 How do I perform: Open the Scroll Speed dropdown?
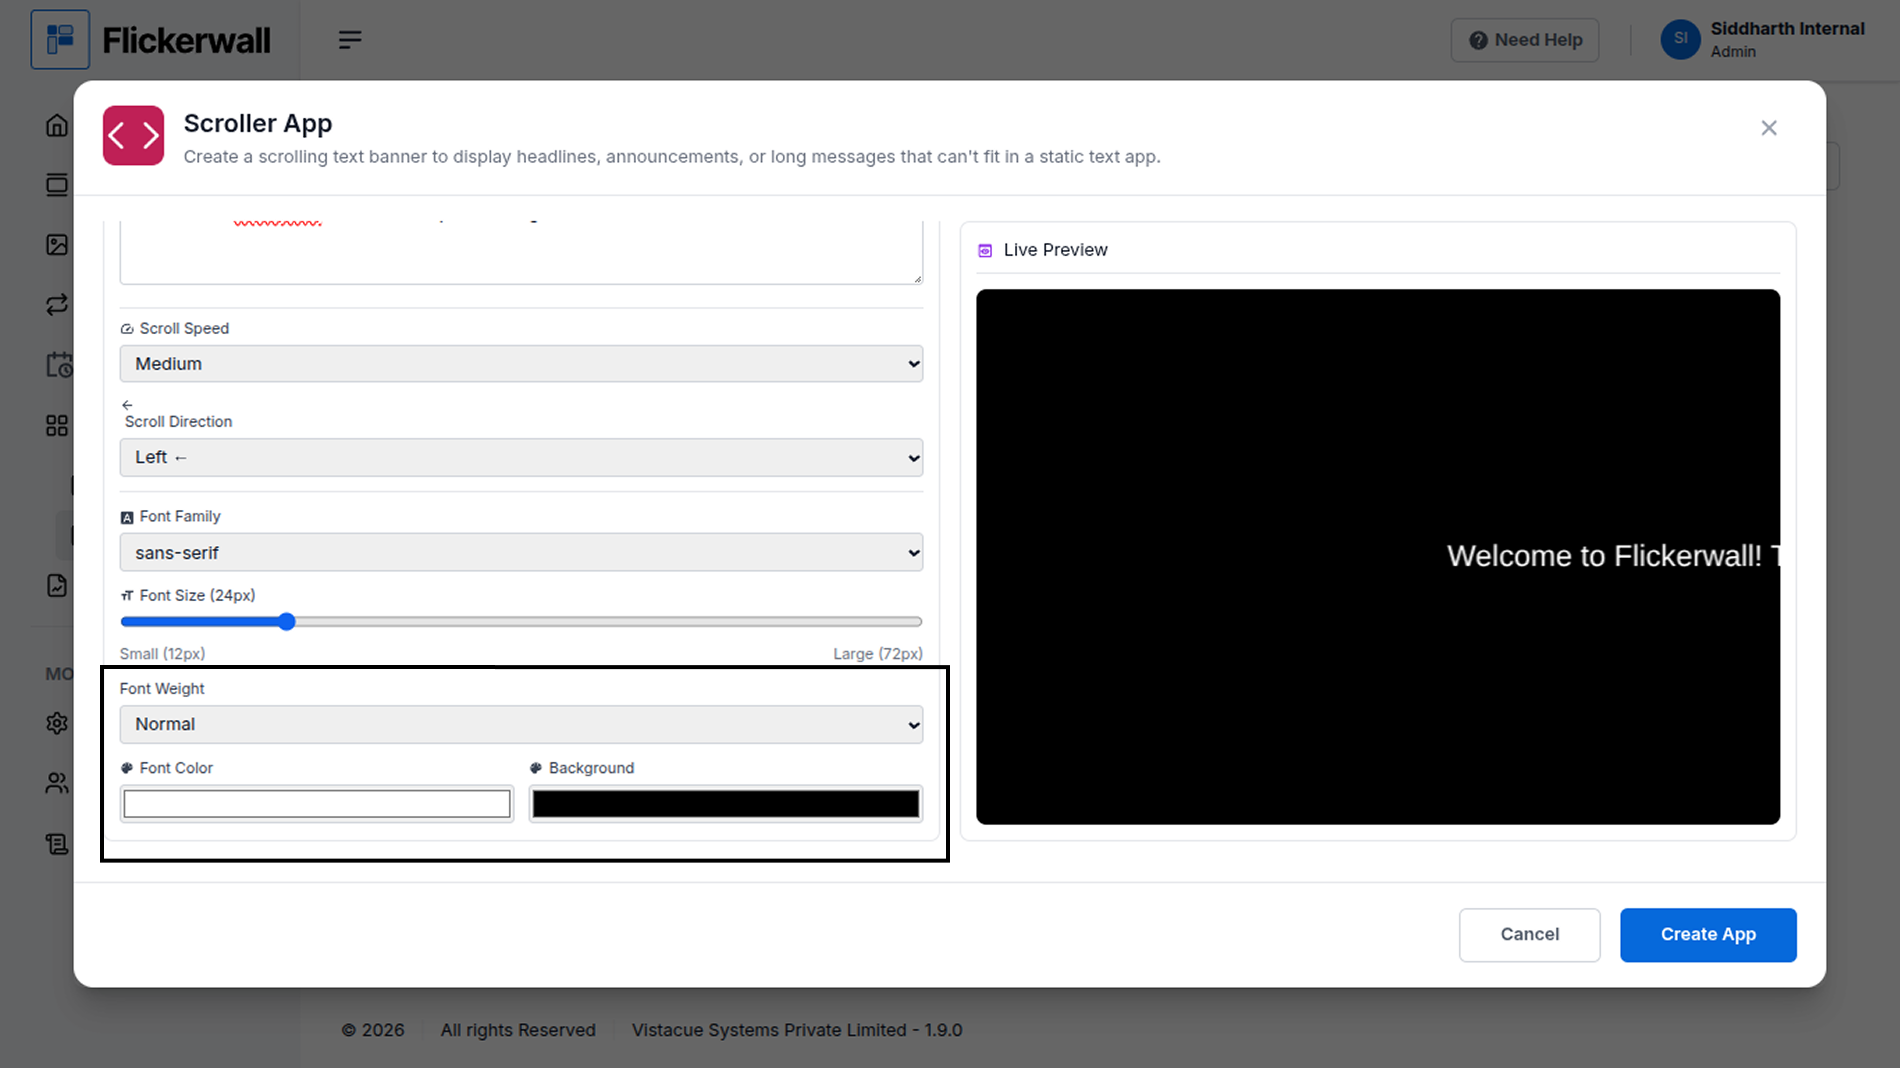pyautogui.click(x=521, y=364)
